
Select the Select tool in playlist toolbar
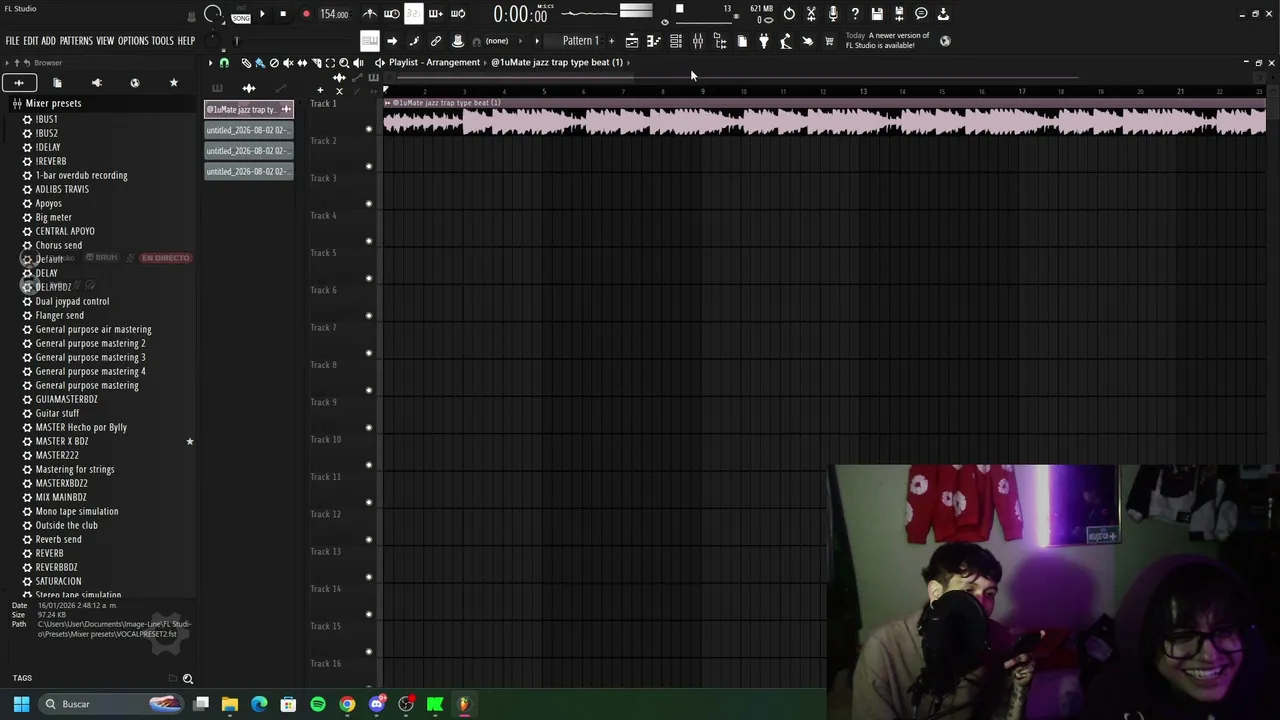point(330,63)
